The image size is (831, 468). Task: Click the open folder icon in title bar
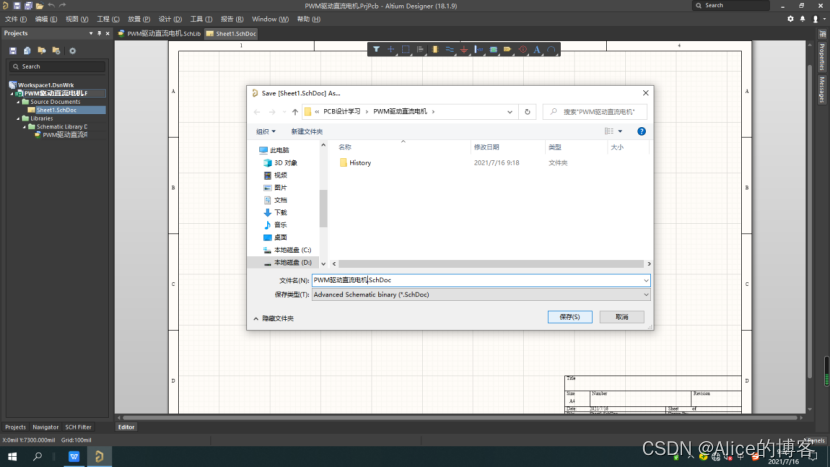39,5
